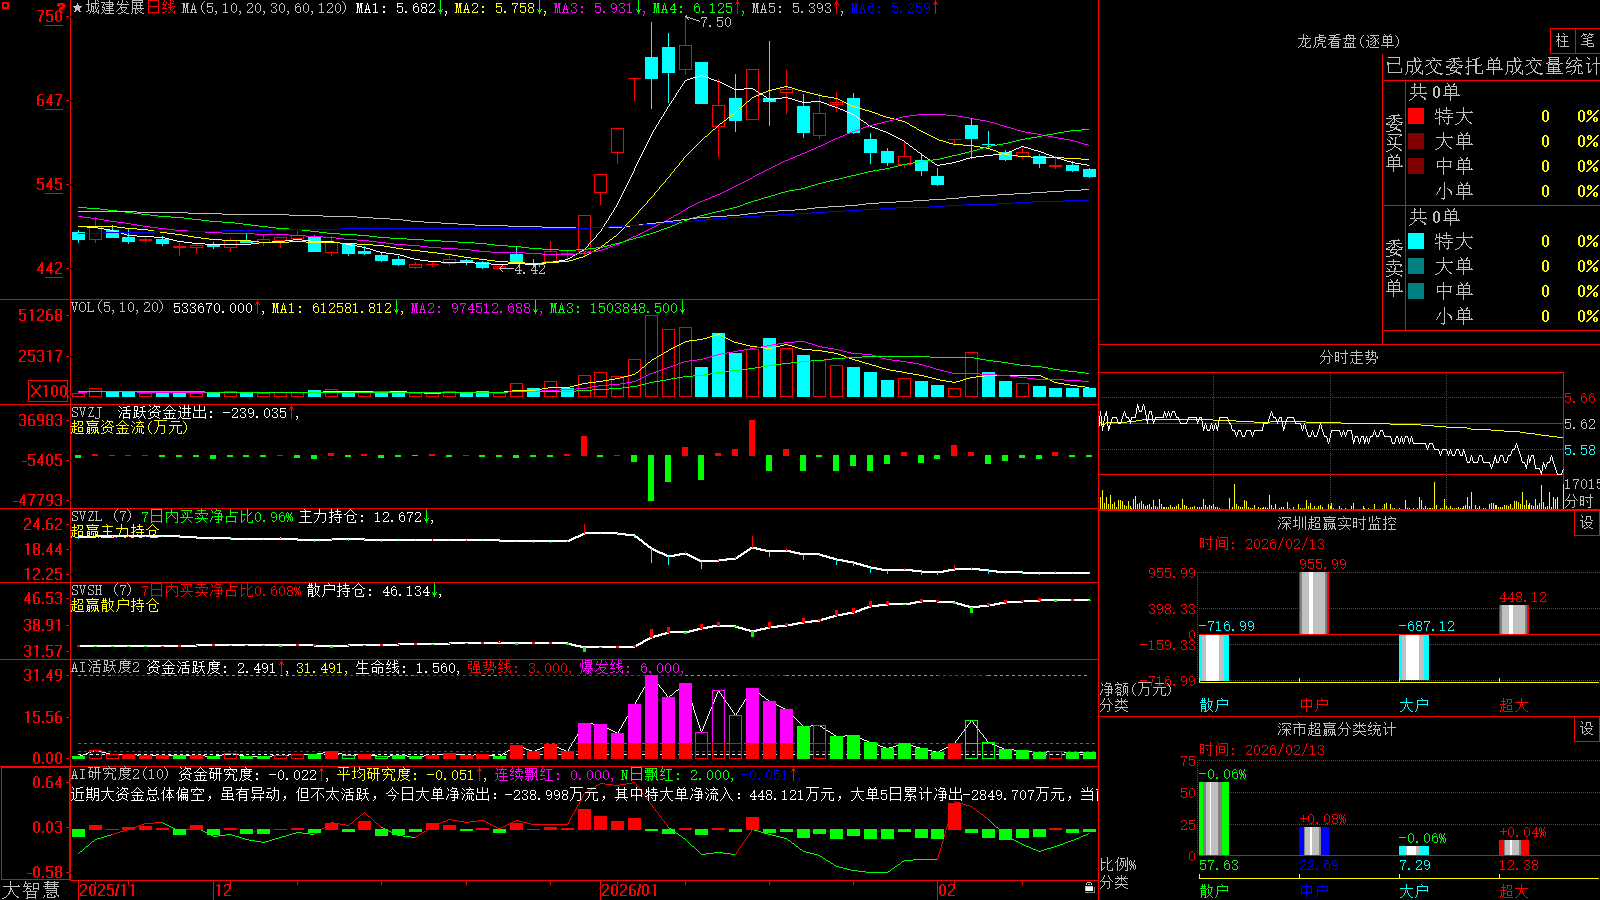
Task: Click the 大智慧 logo at bottom left
Action: [31, 890]
